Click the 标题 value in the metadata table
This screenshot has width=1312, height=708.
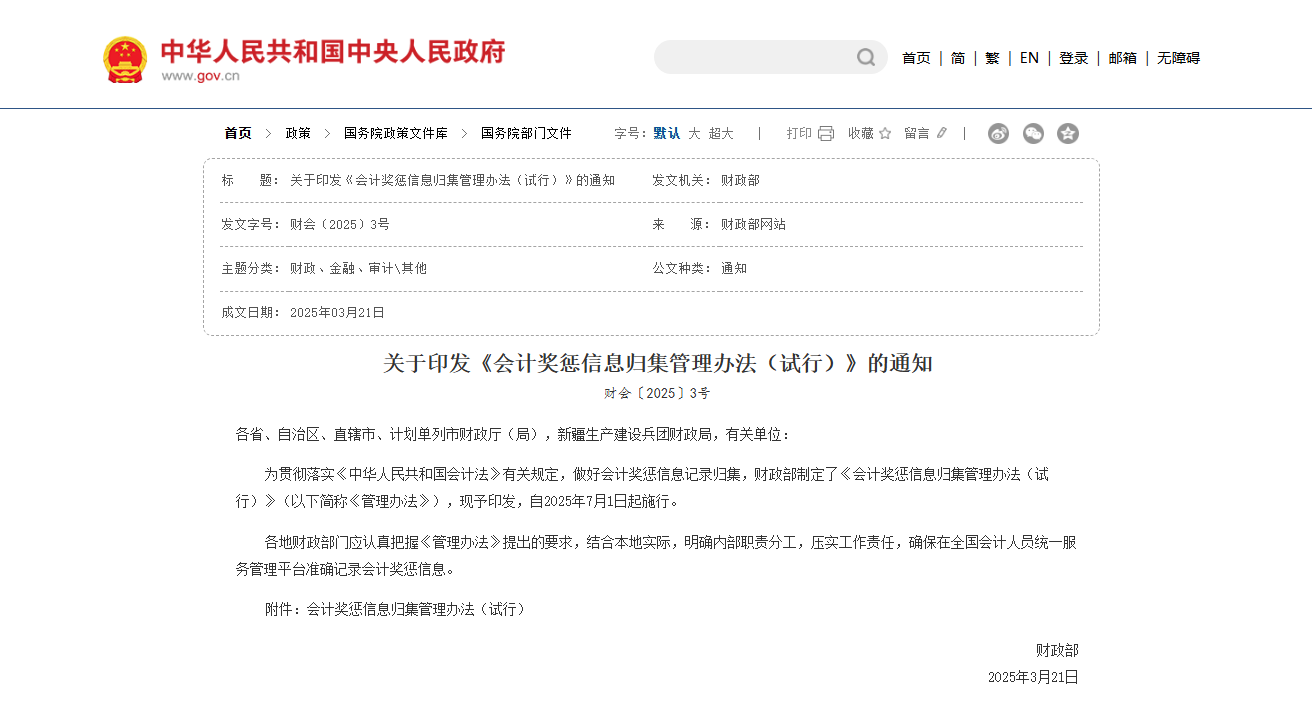pos(452,180)
